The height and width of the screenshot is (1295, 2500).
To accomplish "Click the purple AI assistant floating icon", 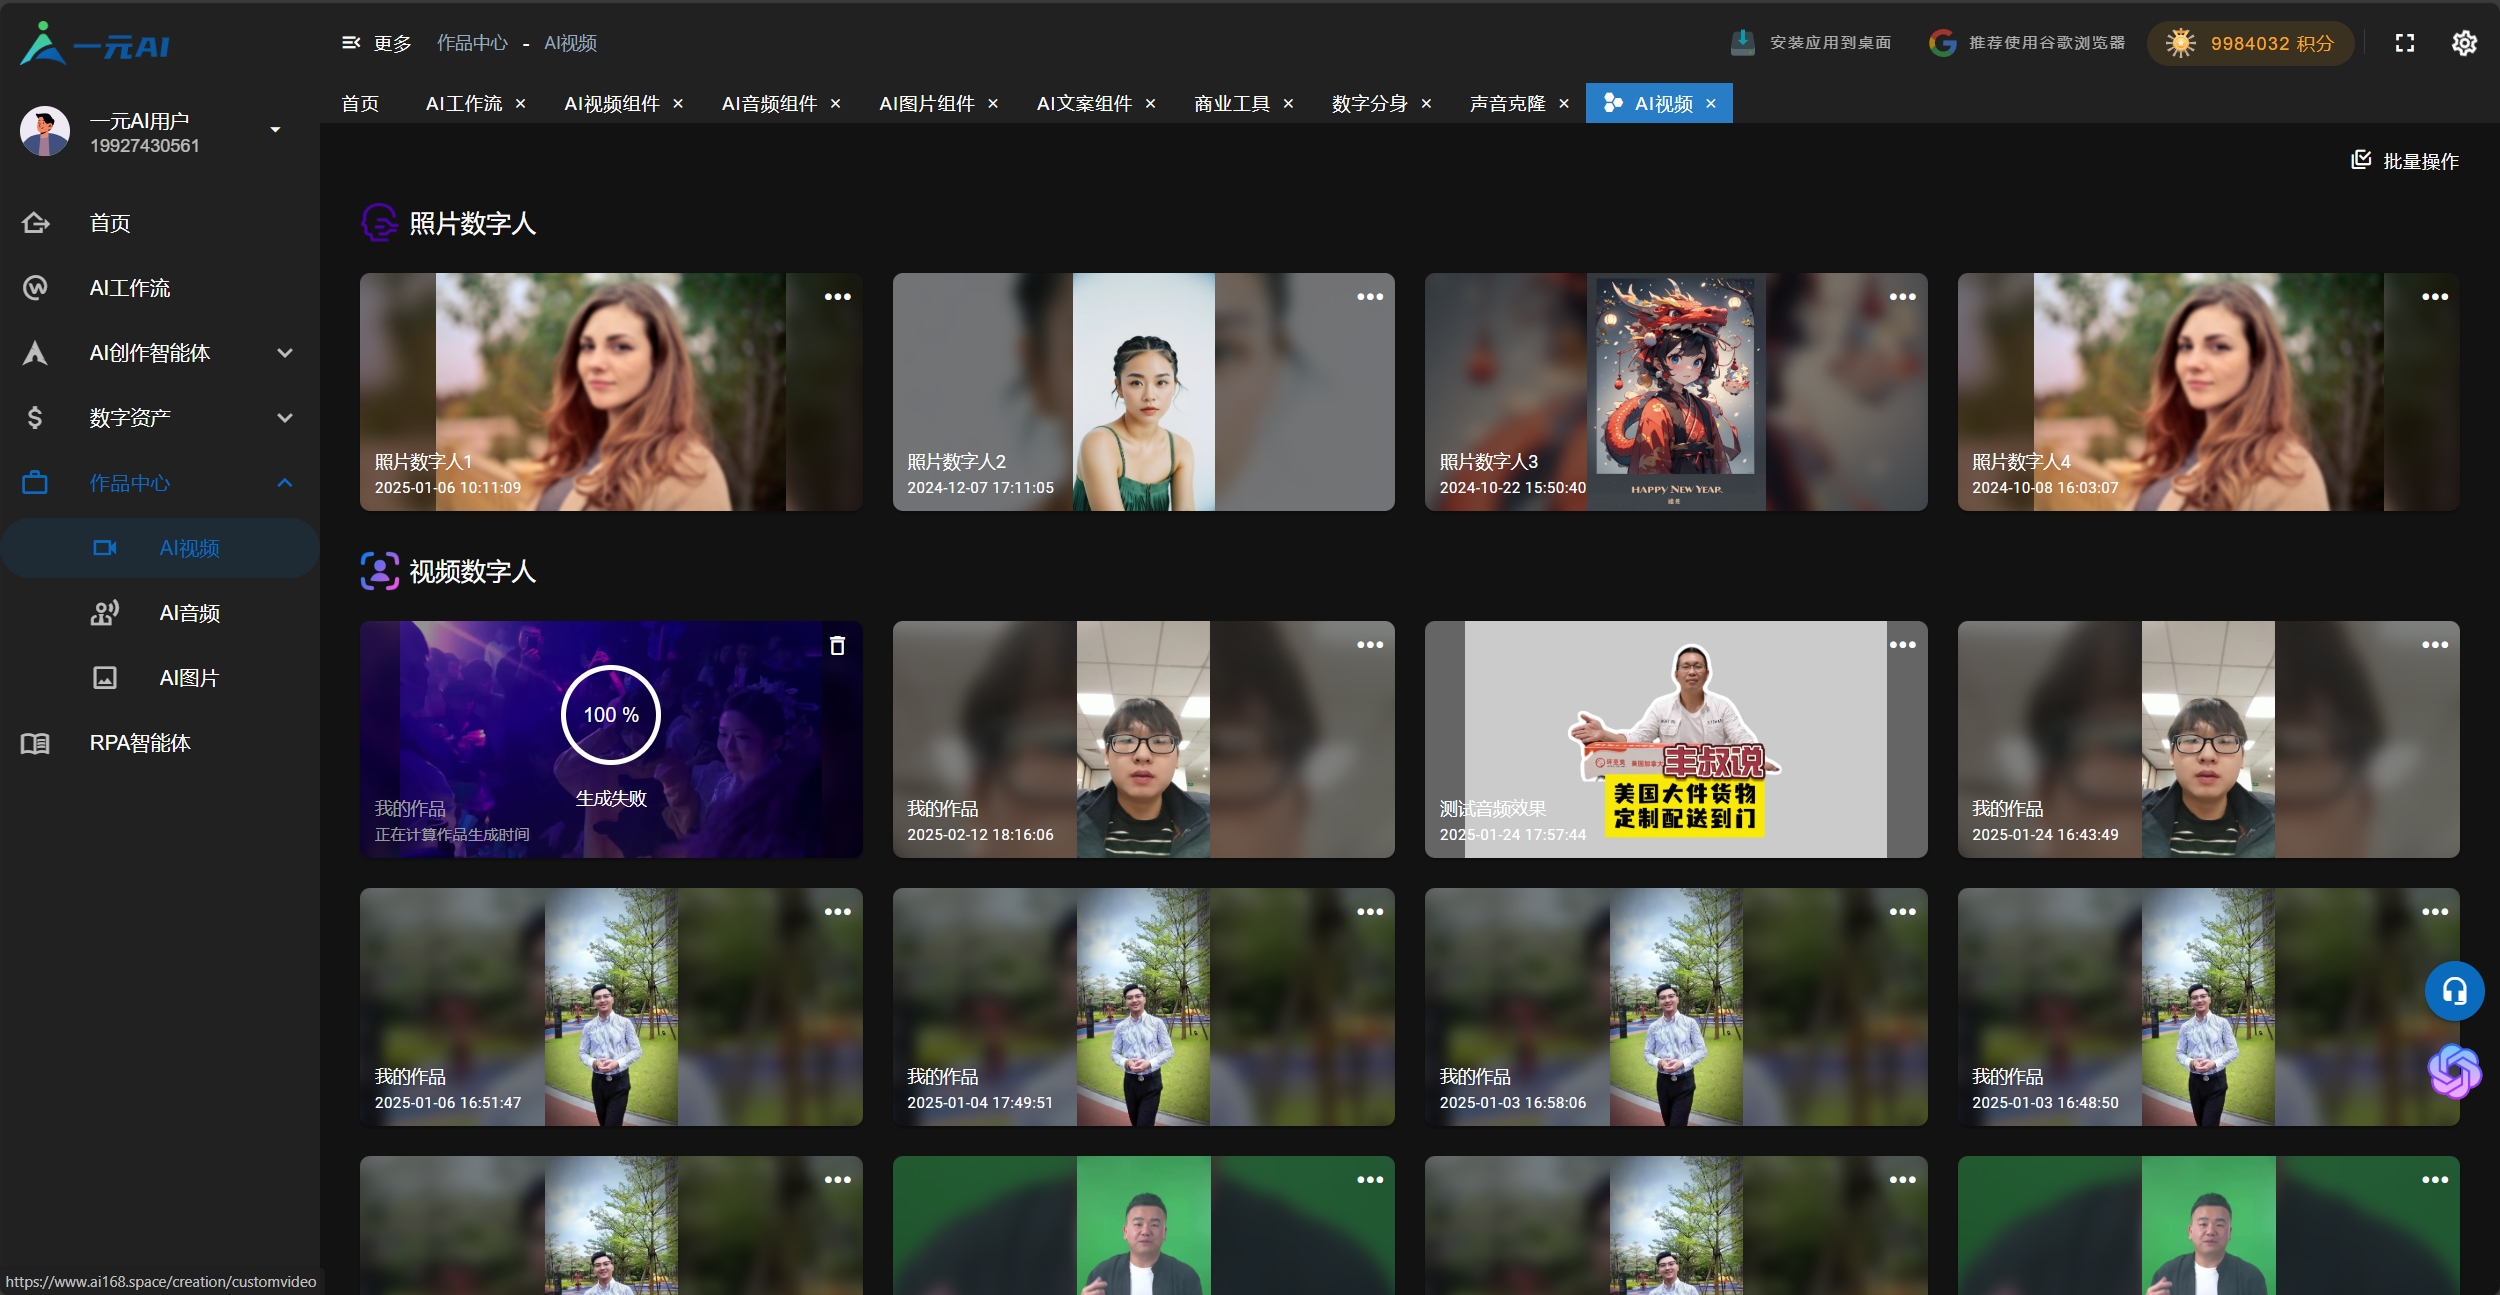I will pos(2454,1071).
